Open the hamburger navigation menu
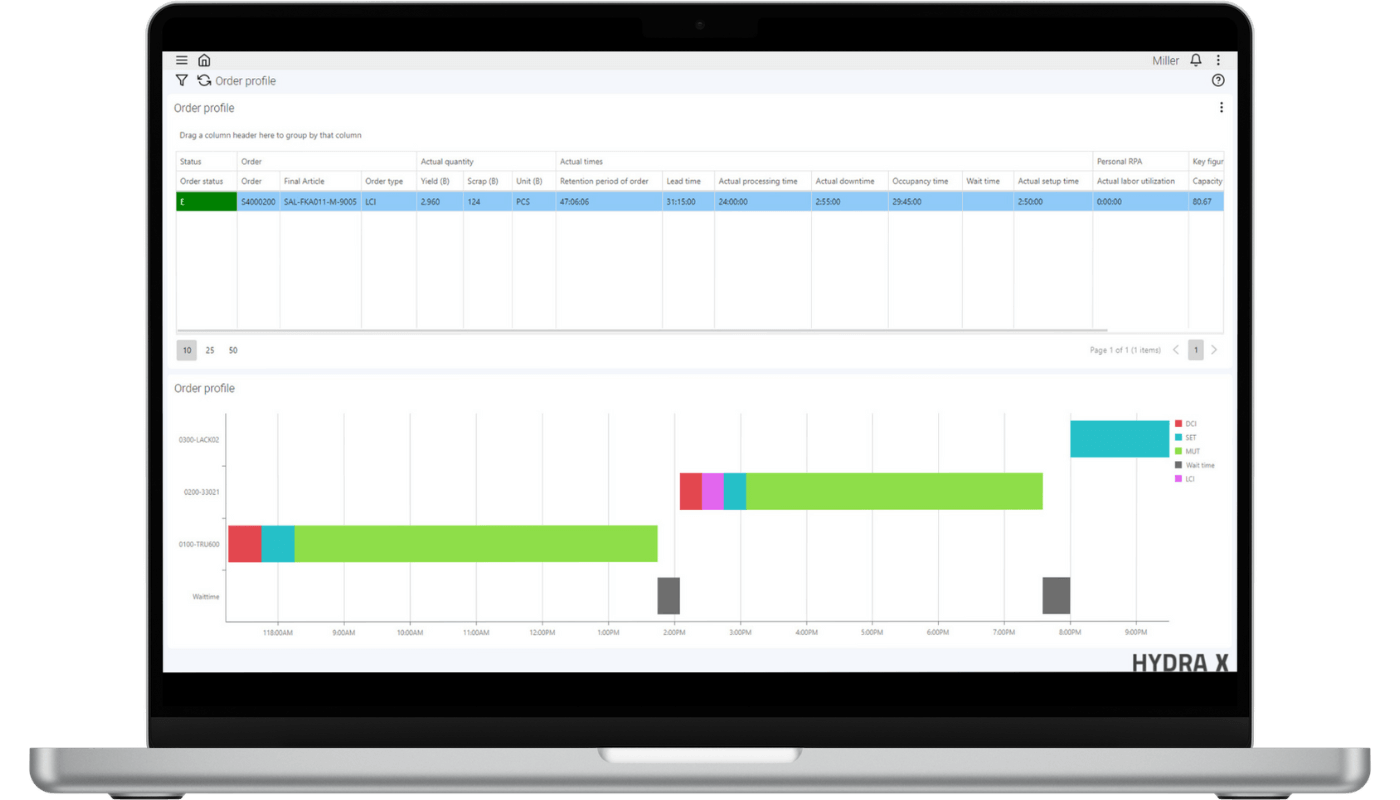Image resolution: width=1400 pixels, height=800 pixels. tap(182, 61)
